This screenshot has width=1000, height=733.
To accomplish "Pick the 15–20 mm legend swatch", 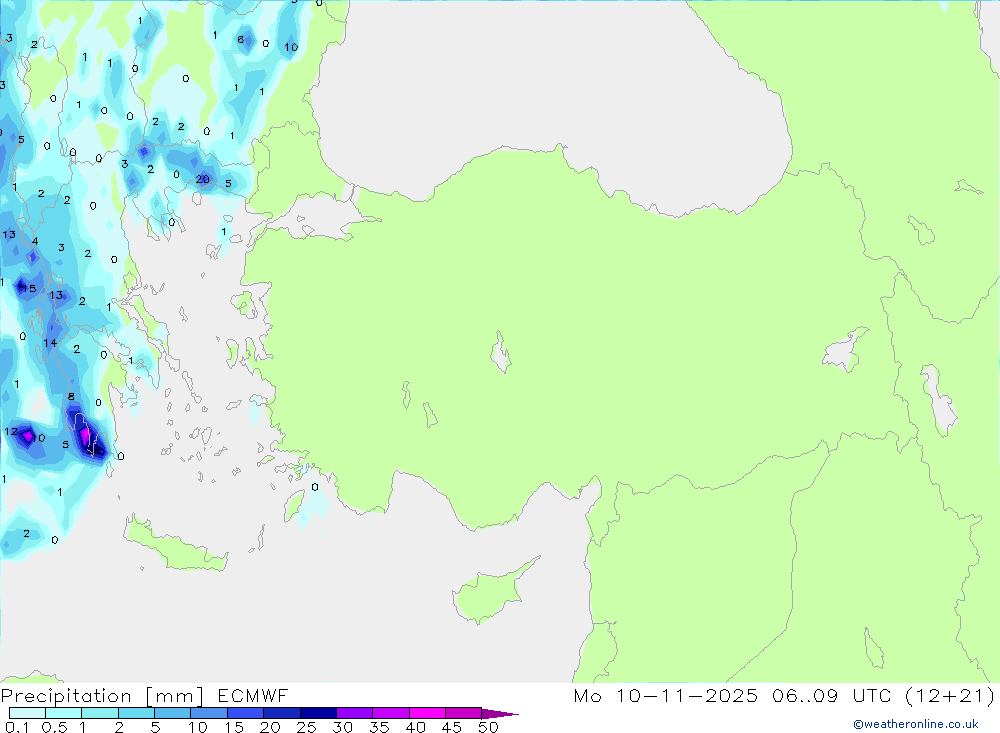I will coord(245,713).
